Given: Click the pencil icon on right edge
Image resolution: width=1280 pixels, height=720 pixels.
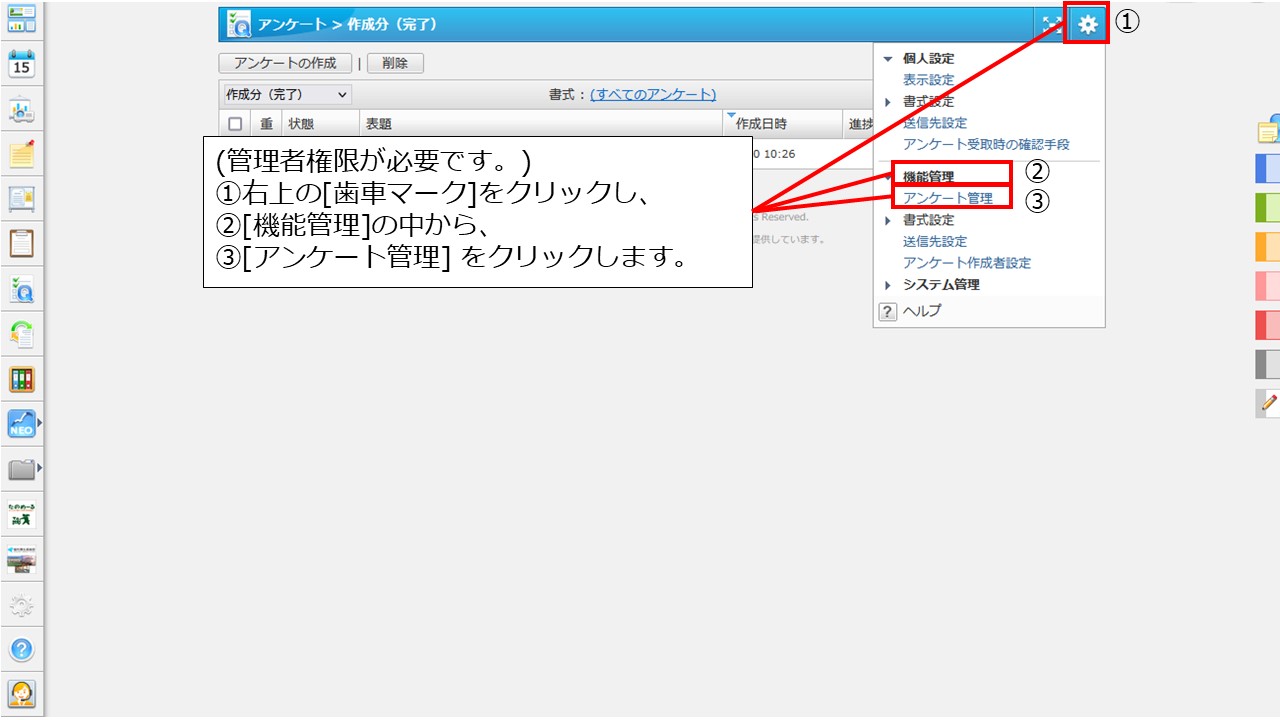Looking at the screenshot, I should tap(1269, 403).
